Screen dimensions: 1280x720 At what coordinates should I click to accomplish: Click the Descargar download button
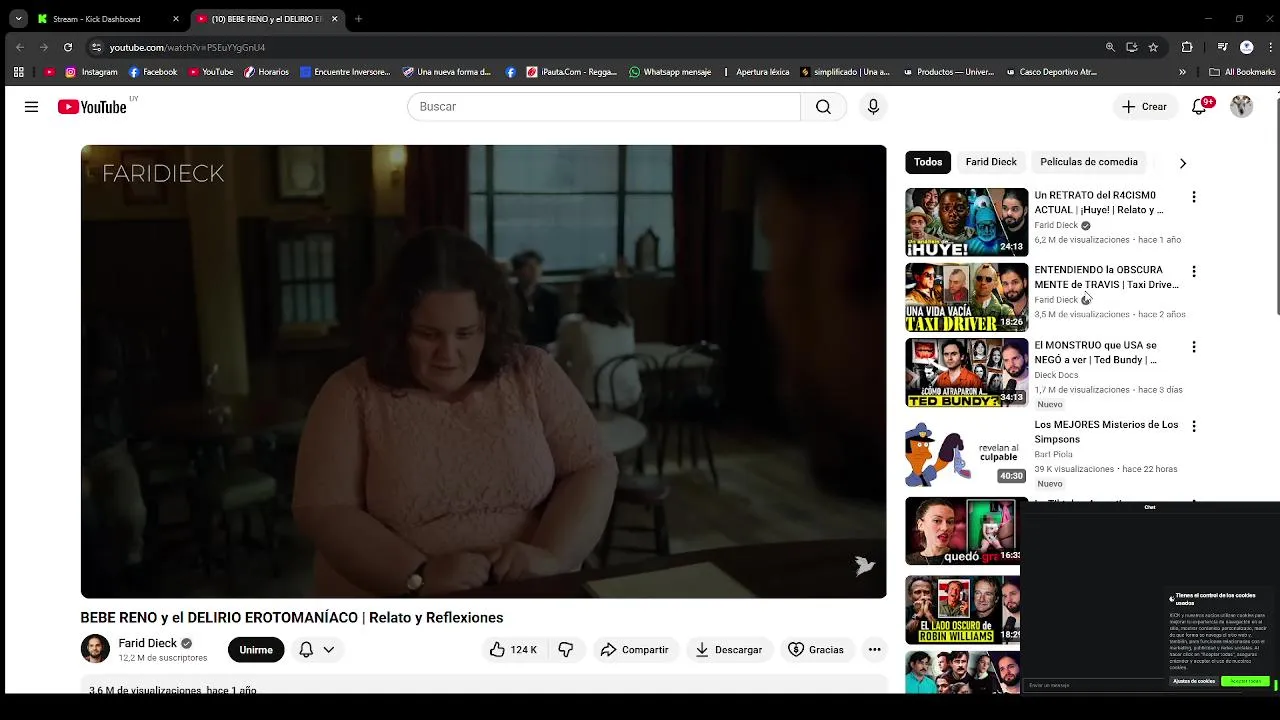pos(729,650)
